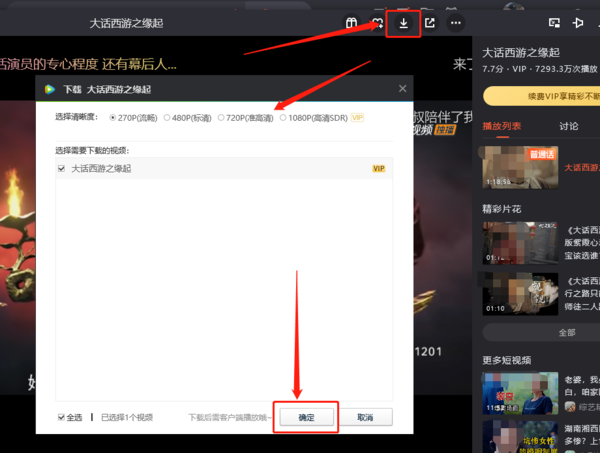Click the 更多短视频 section heading

[506, 360]
